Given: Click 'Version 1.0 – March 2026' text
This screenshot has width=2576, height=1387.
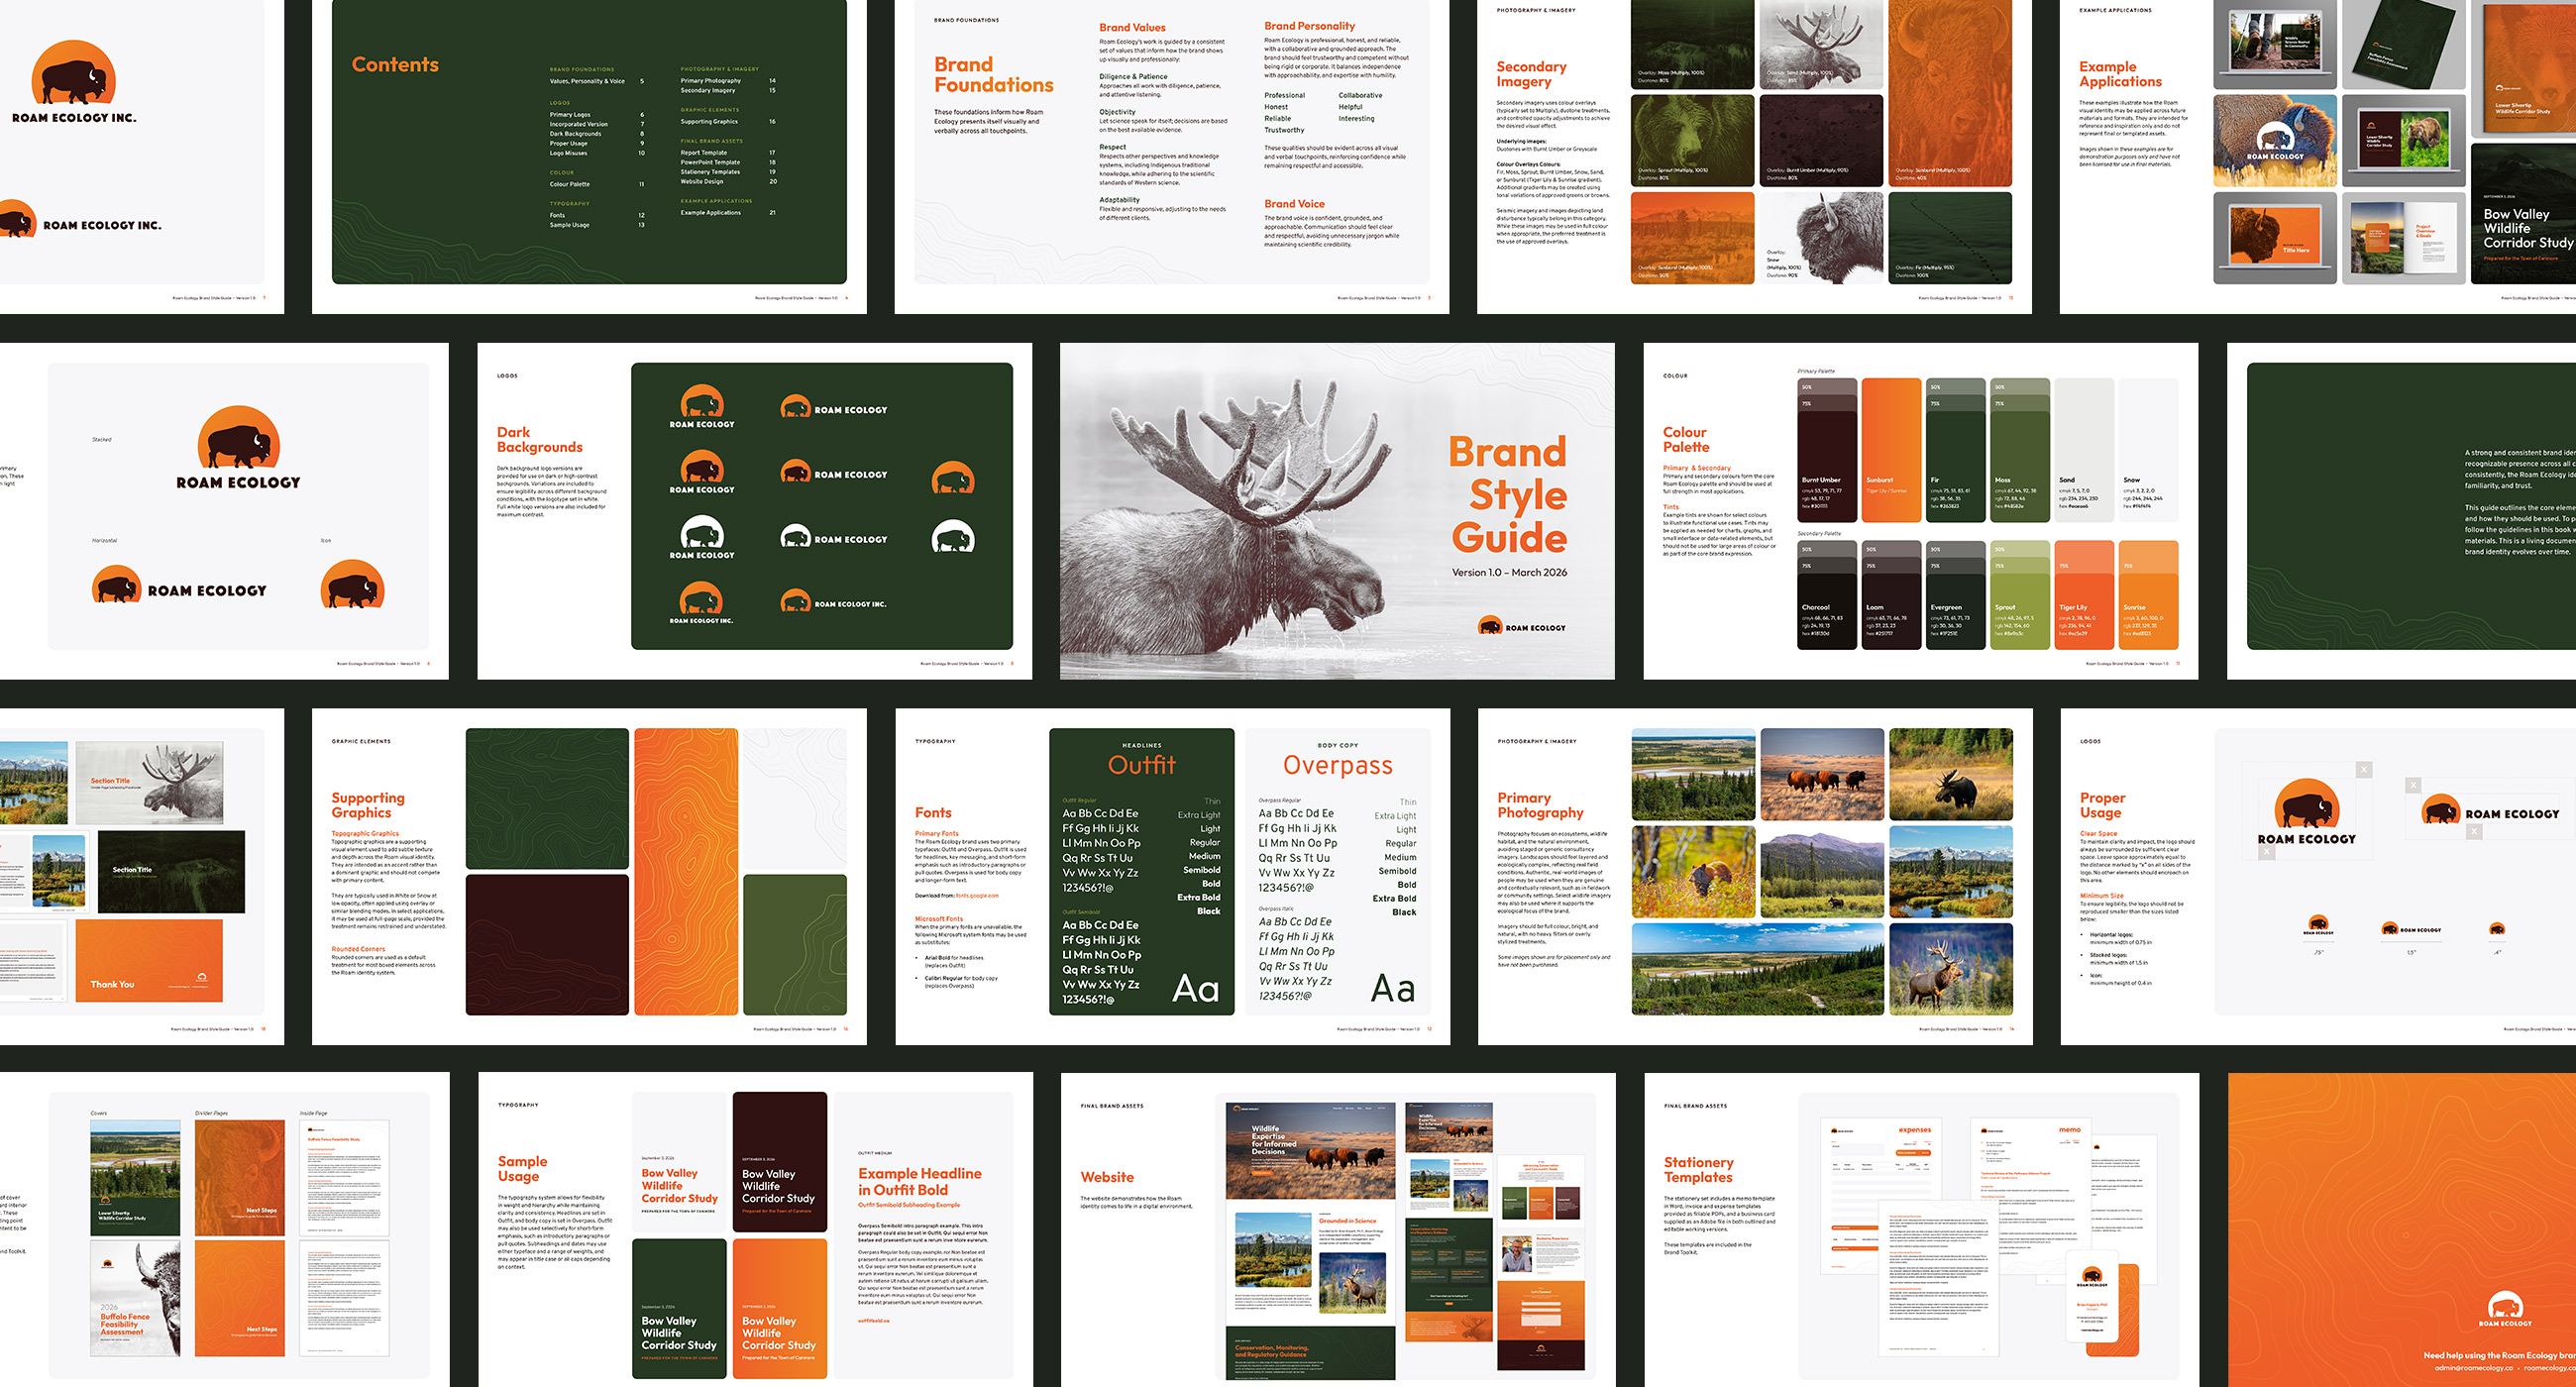Looking at the screenshot, I should pyautogui.click(x=1509, y=573).
